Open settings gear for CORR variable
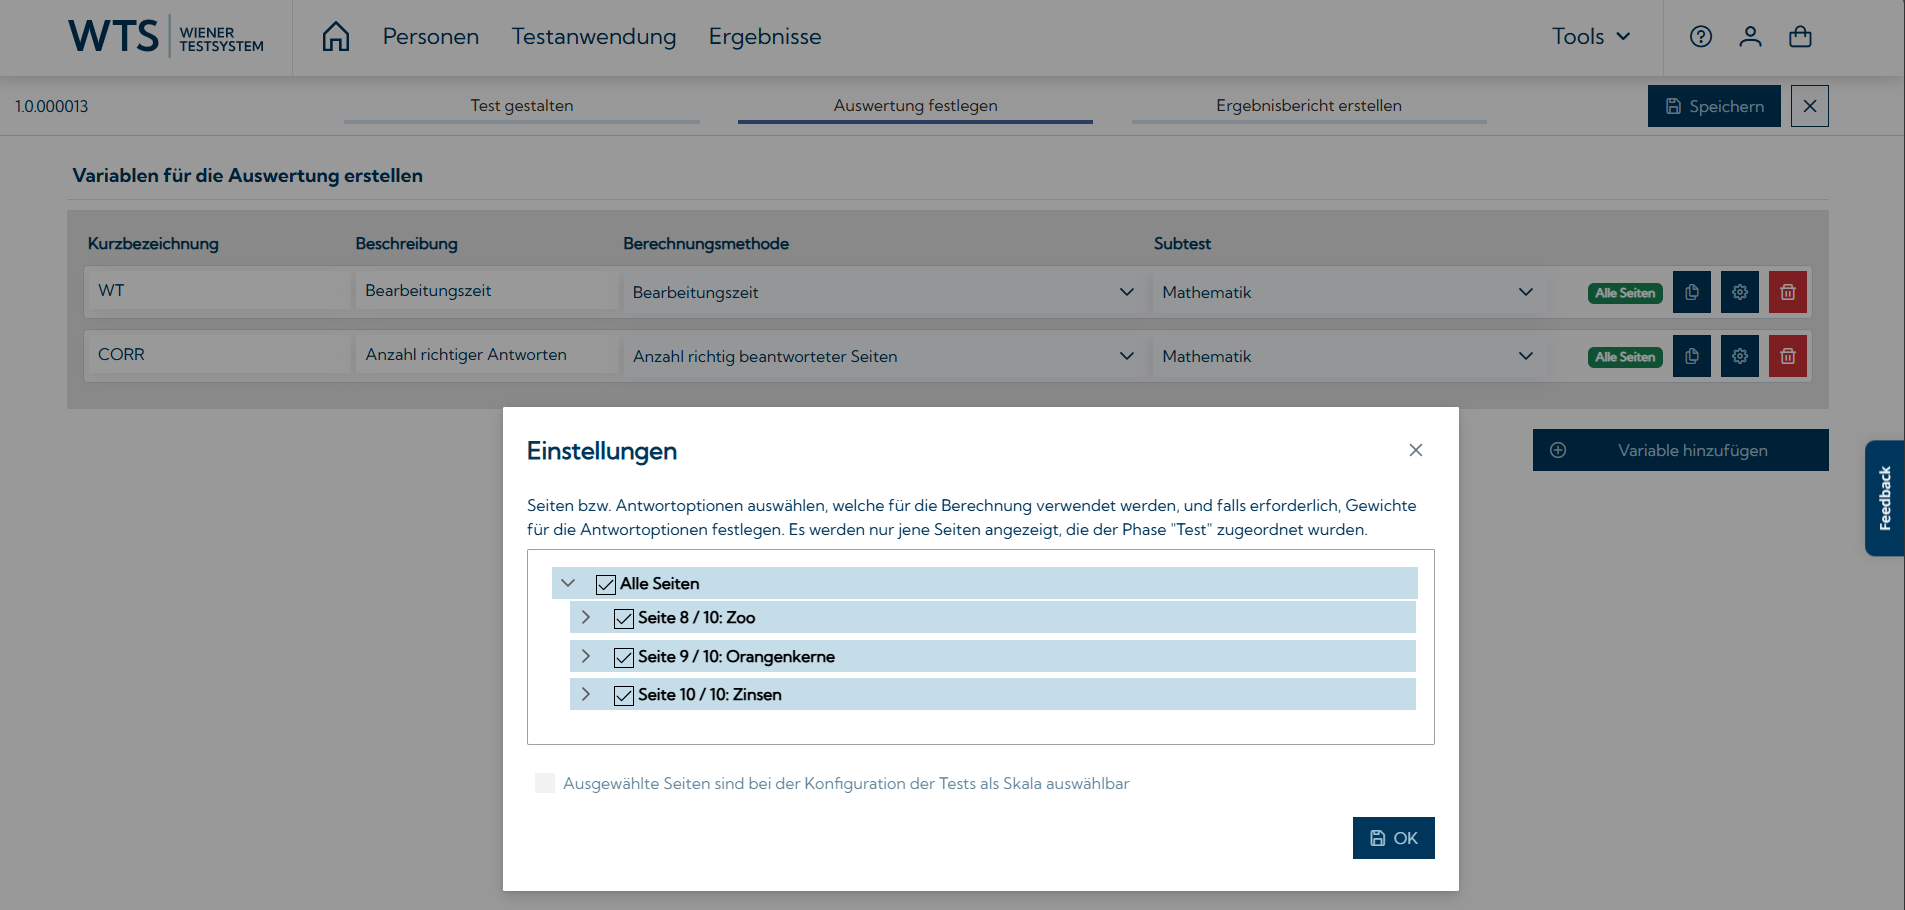 [1739, 356]
